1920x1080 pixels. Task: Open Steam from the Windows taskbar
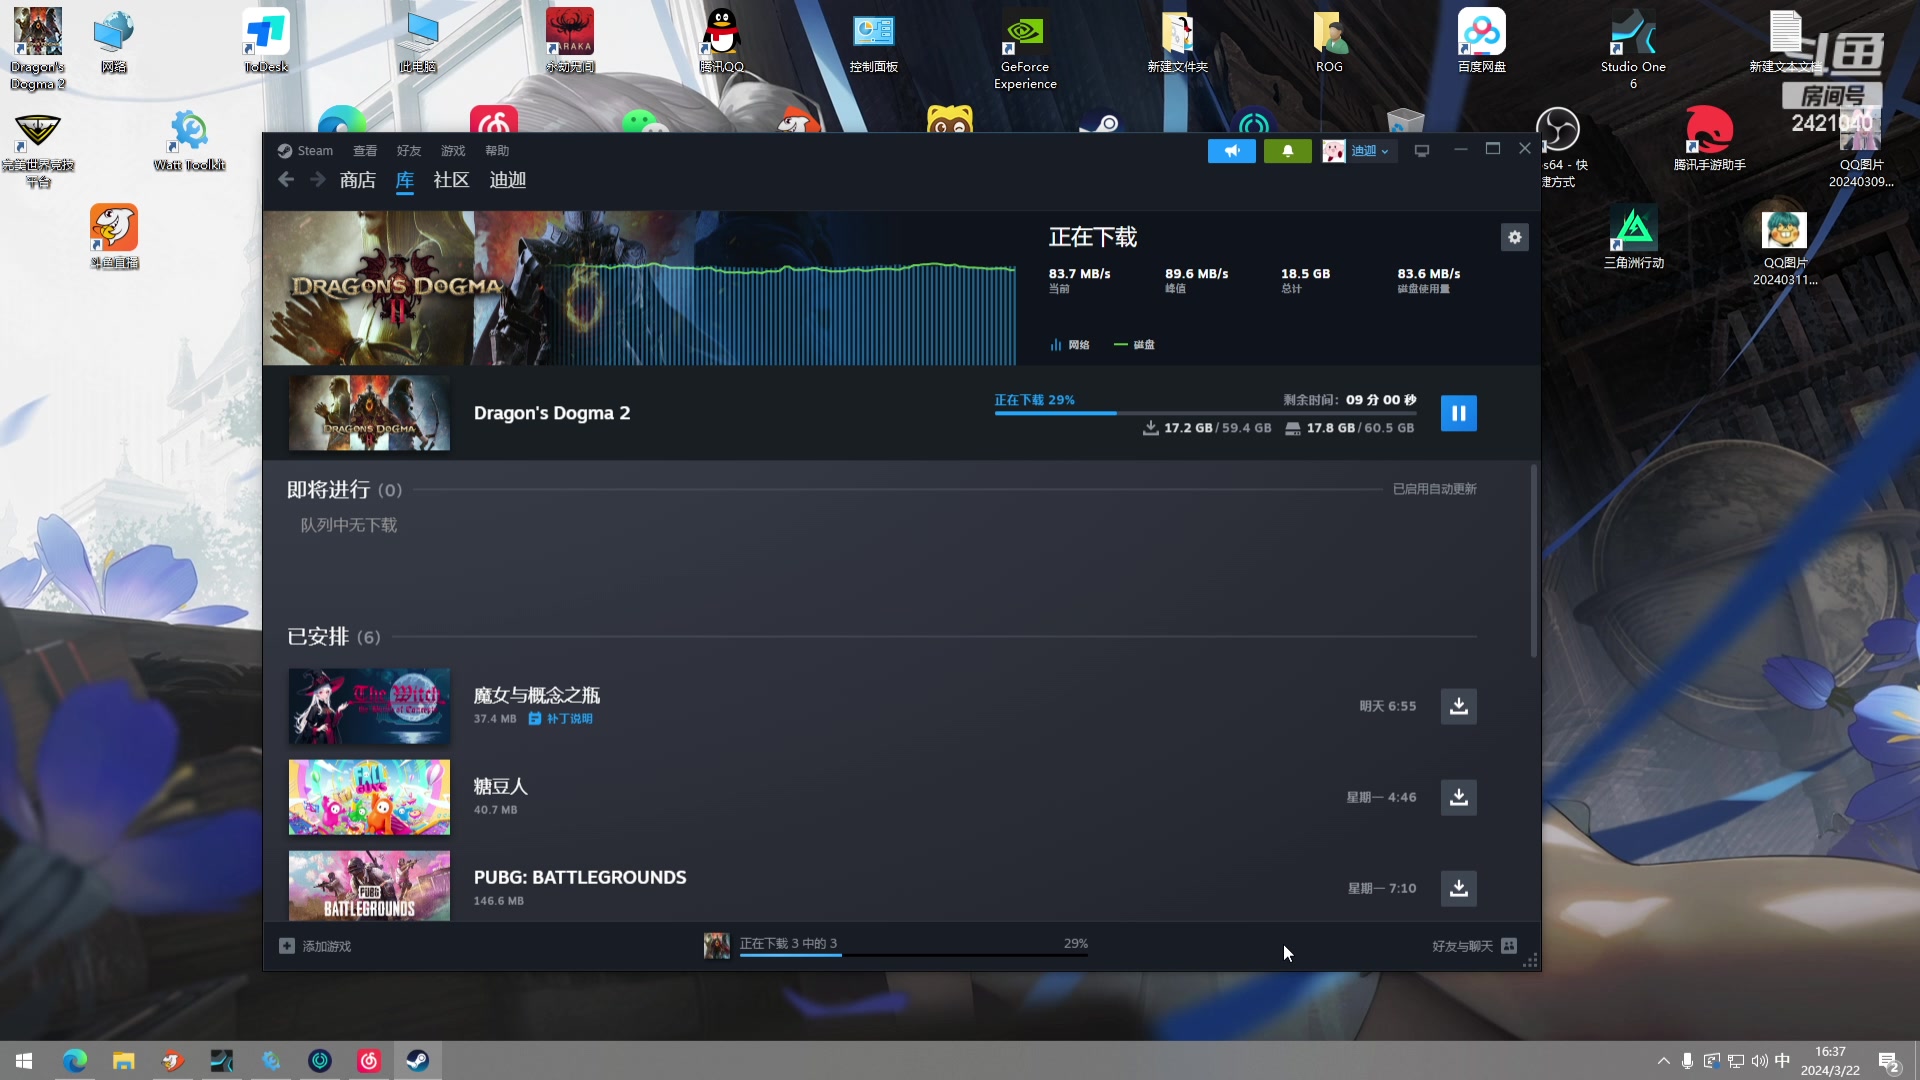417,1060
